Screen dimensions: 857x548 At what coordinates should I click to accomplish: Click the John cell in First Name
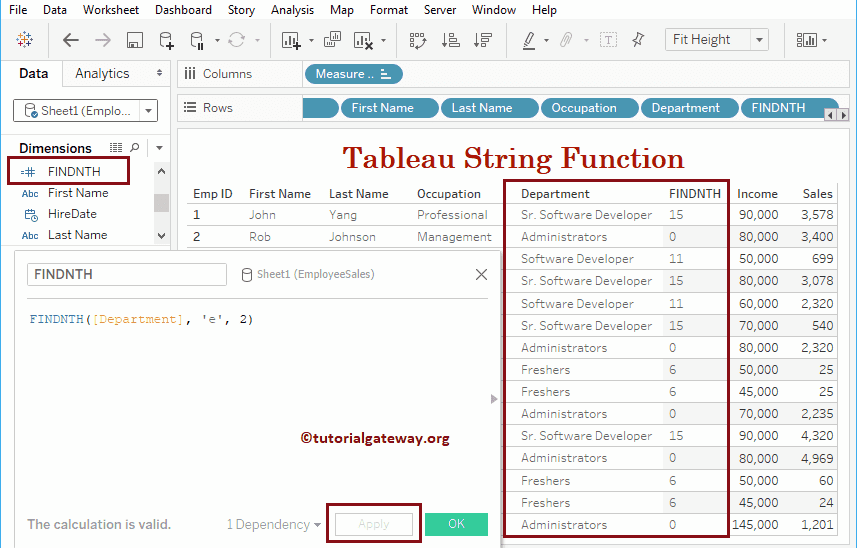[262, 215]
